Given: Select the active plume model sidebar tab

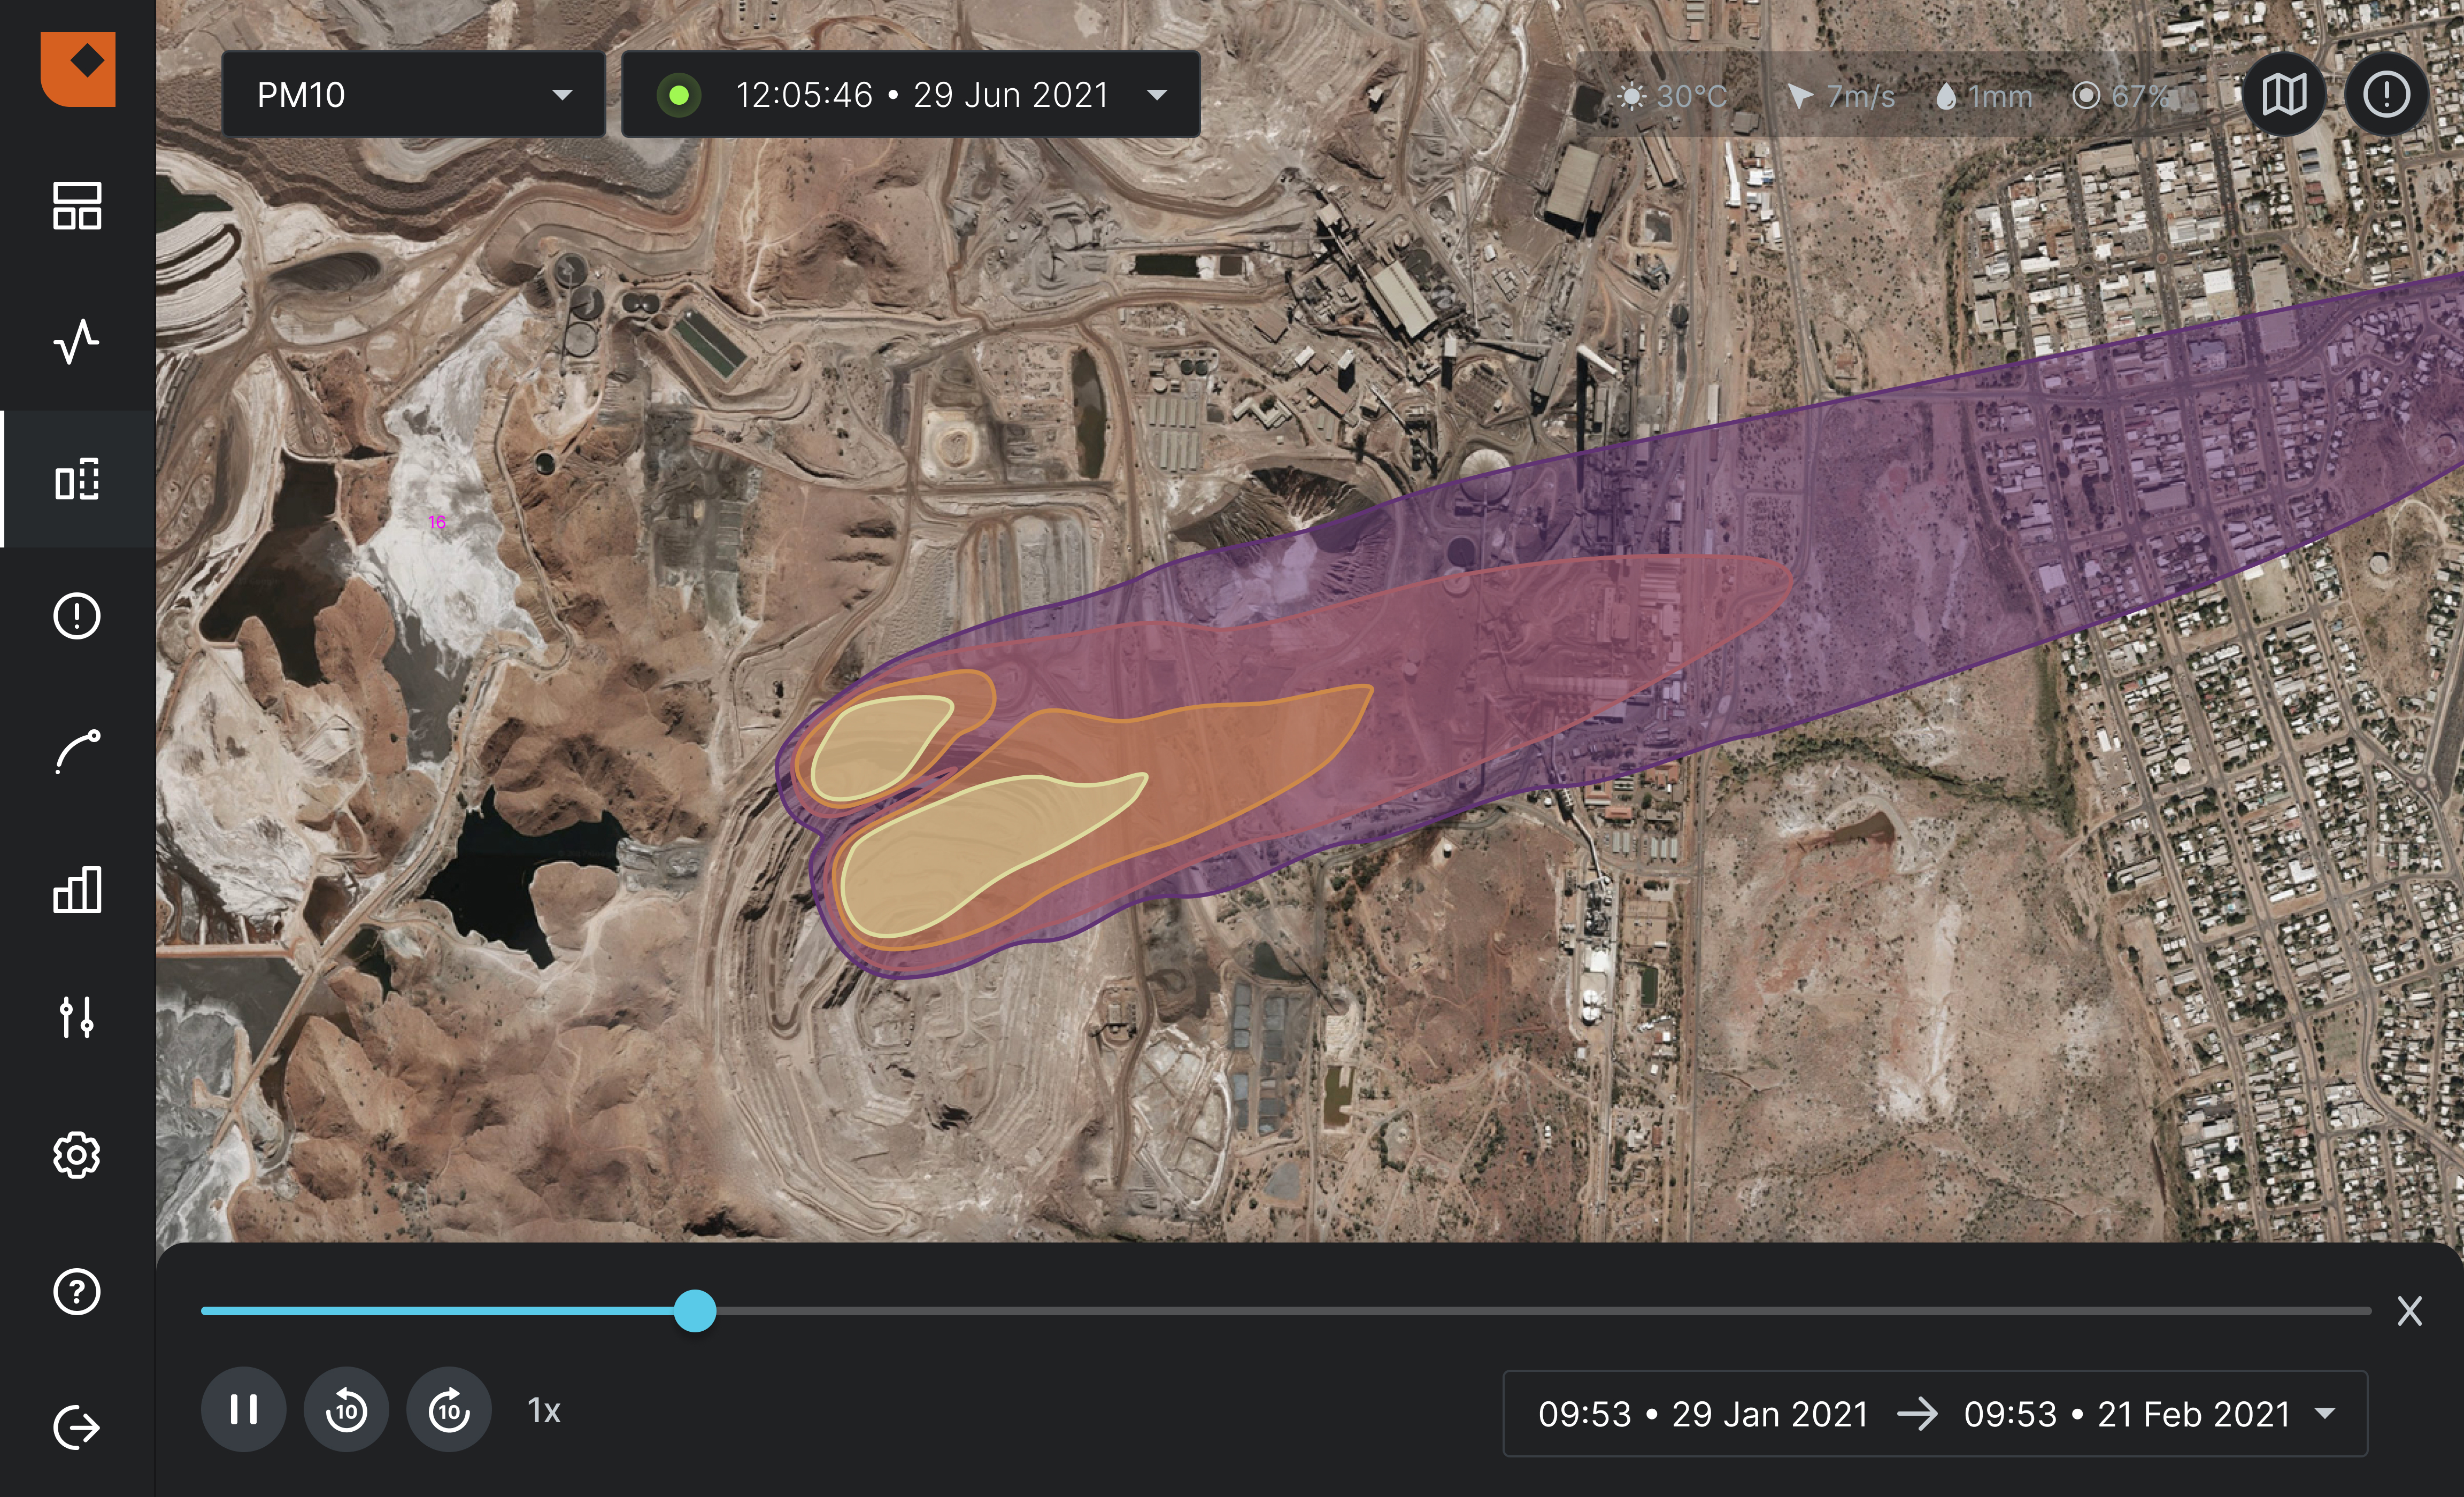Looking at the screenshot, I should [x=77, y=479].
